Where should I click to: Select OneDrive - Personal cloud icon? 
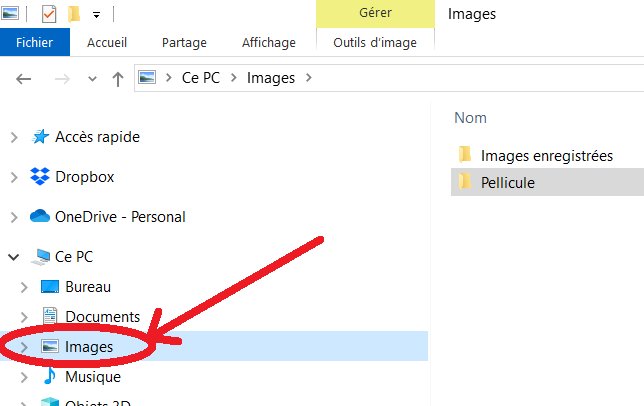(40, 216)
